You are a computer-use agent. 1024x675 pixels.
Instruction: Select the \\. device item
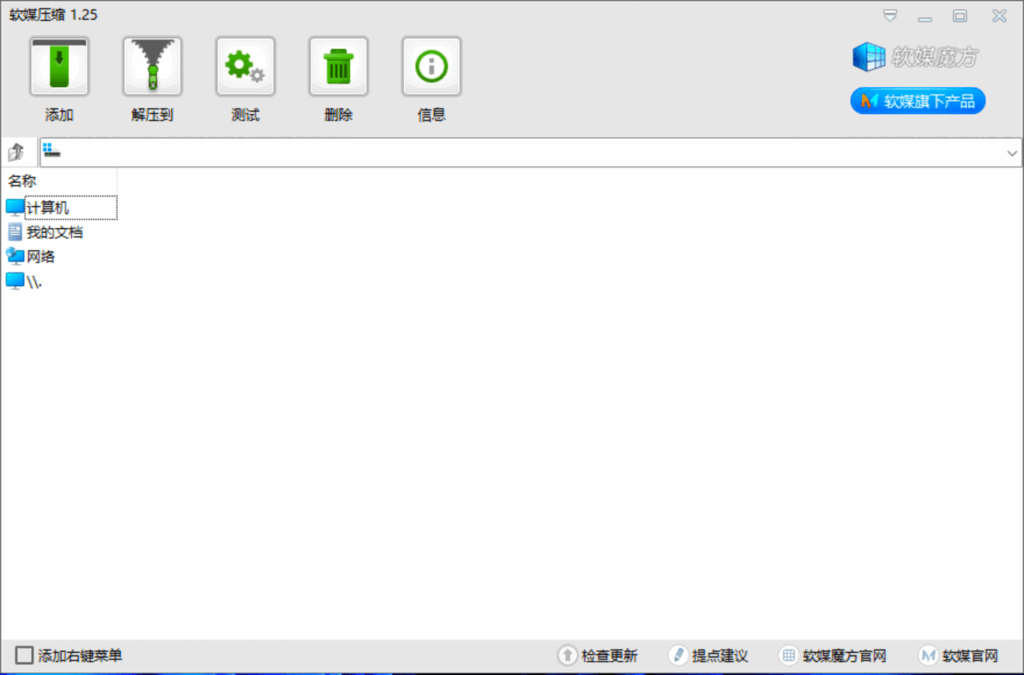tap(24, 281)
